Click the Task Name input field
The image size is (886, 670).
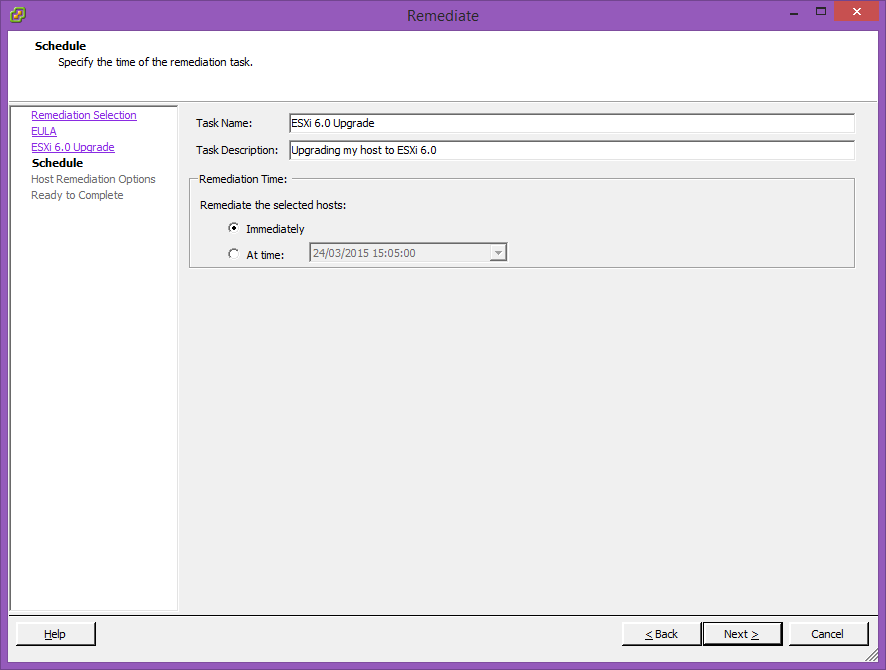(571, 123)
